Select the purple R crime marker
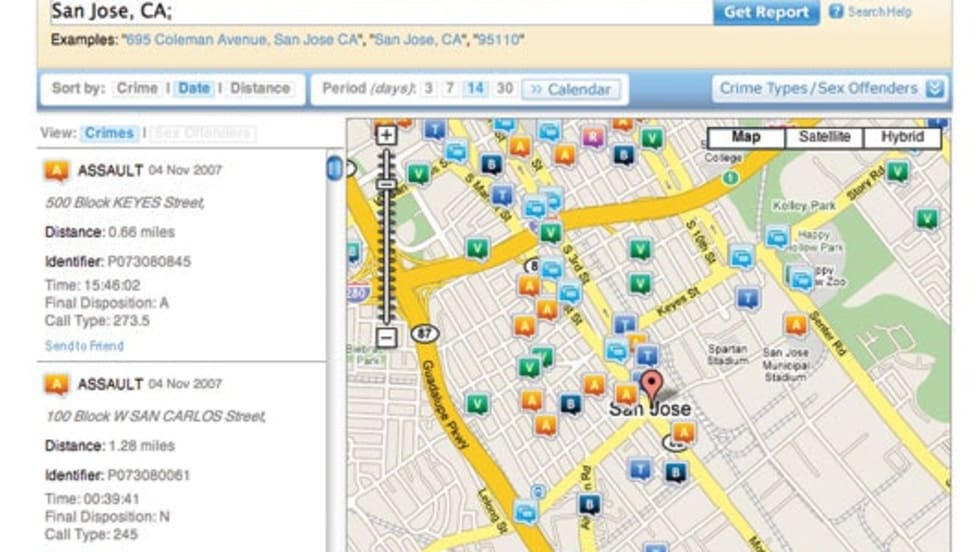Viewport: 980px width, 552px height. [x=594, y=137]
